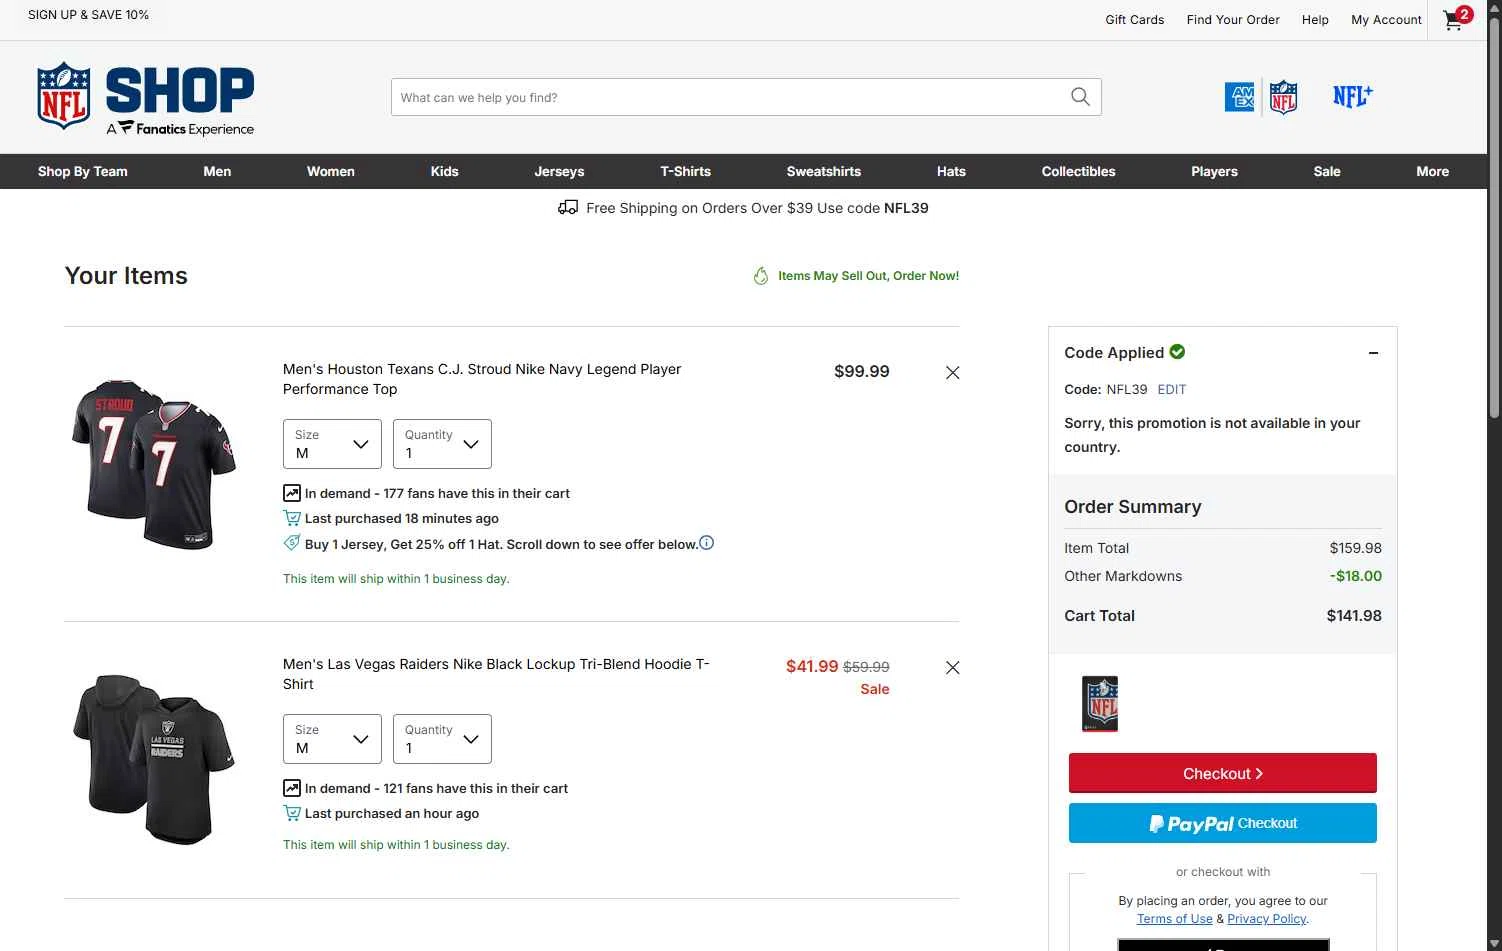Click the jersey offer tag icon
Viewport: 1502px width, 951px height.
(292, 543)
